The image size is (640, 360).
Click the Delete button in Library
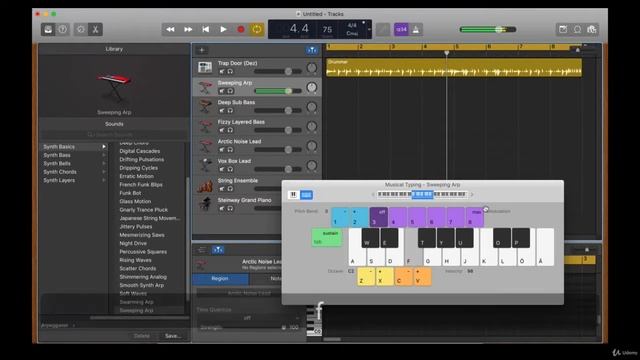point(142,336)
